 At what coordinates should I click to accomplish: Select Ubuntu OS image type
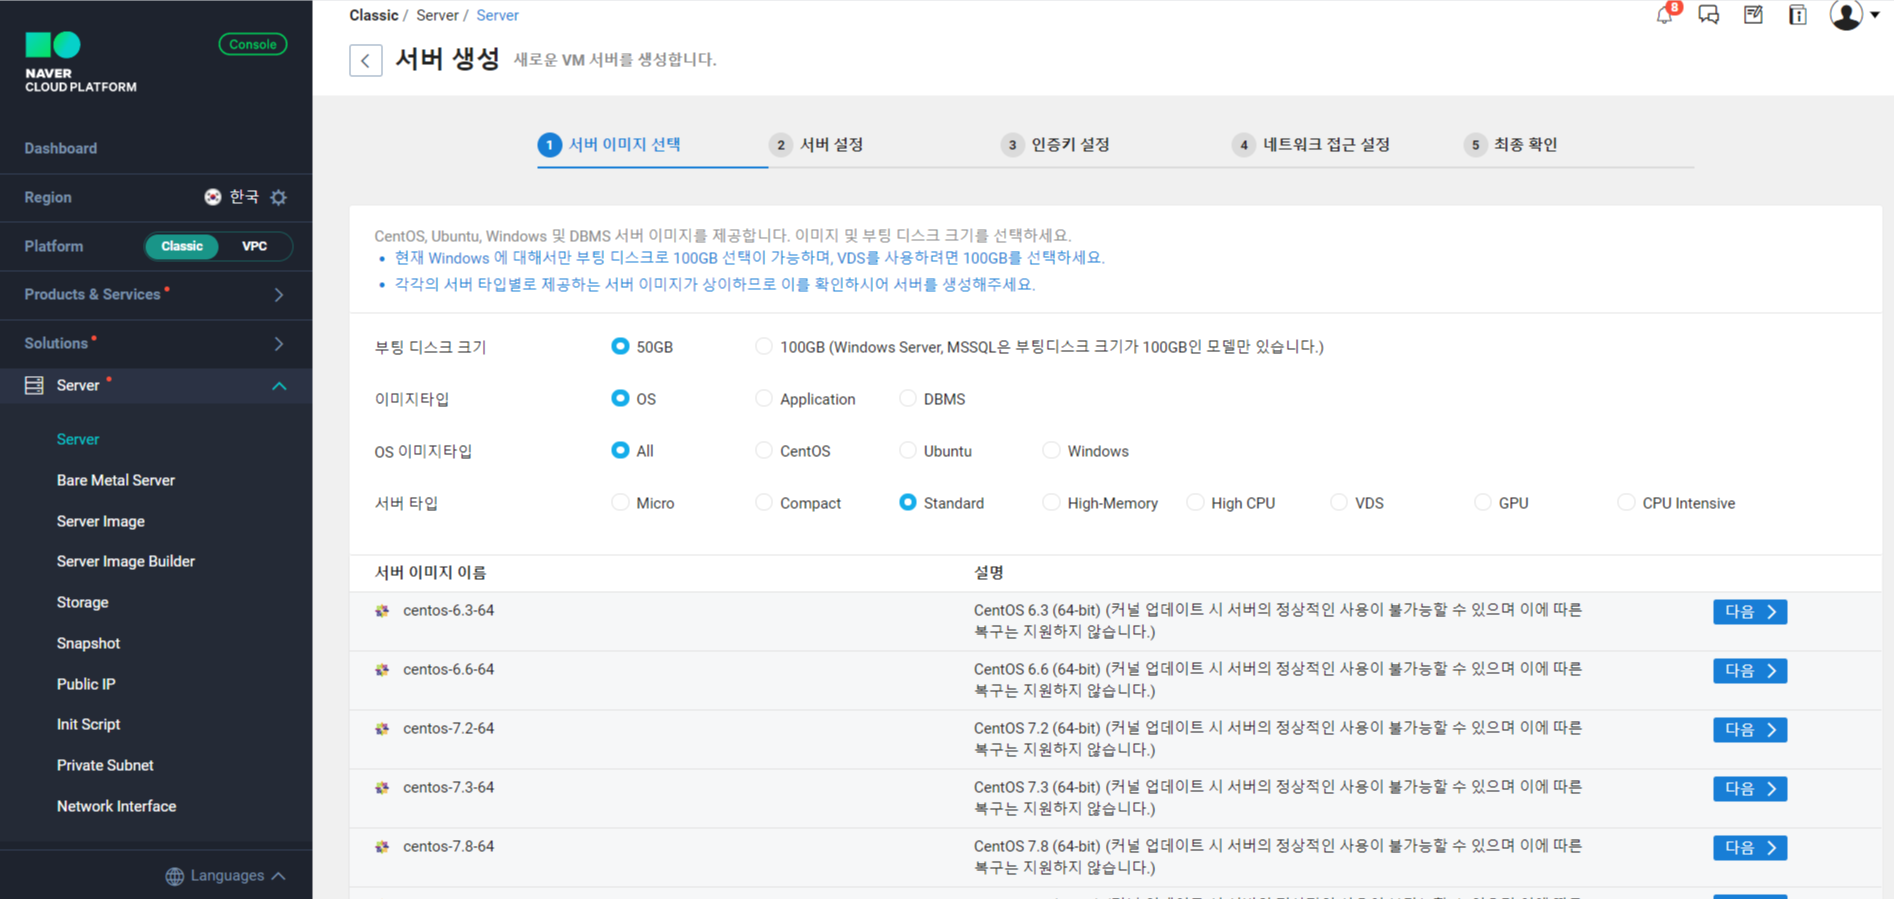tap(908, 450)
